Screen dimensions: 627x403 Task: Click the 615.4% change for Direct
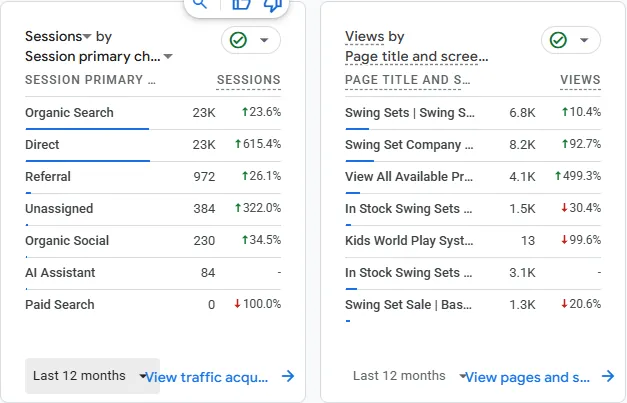click(258, 144)
